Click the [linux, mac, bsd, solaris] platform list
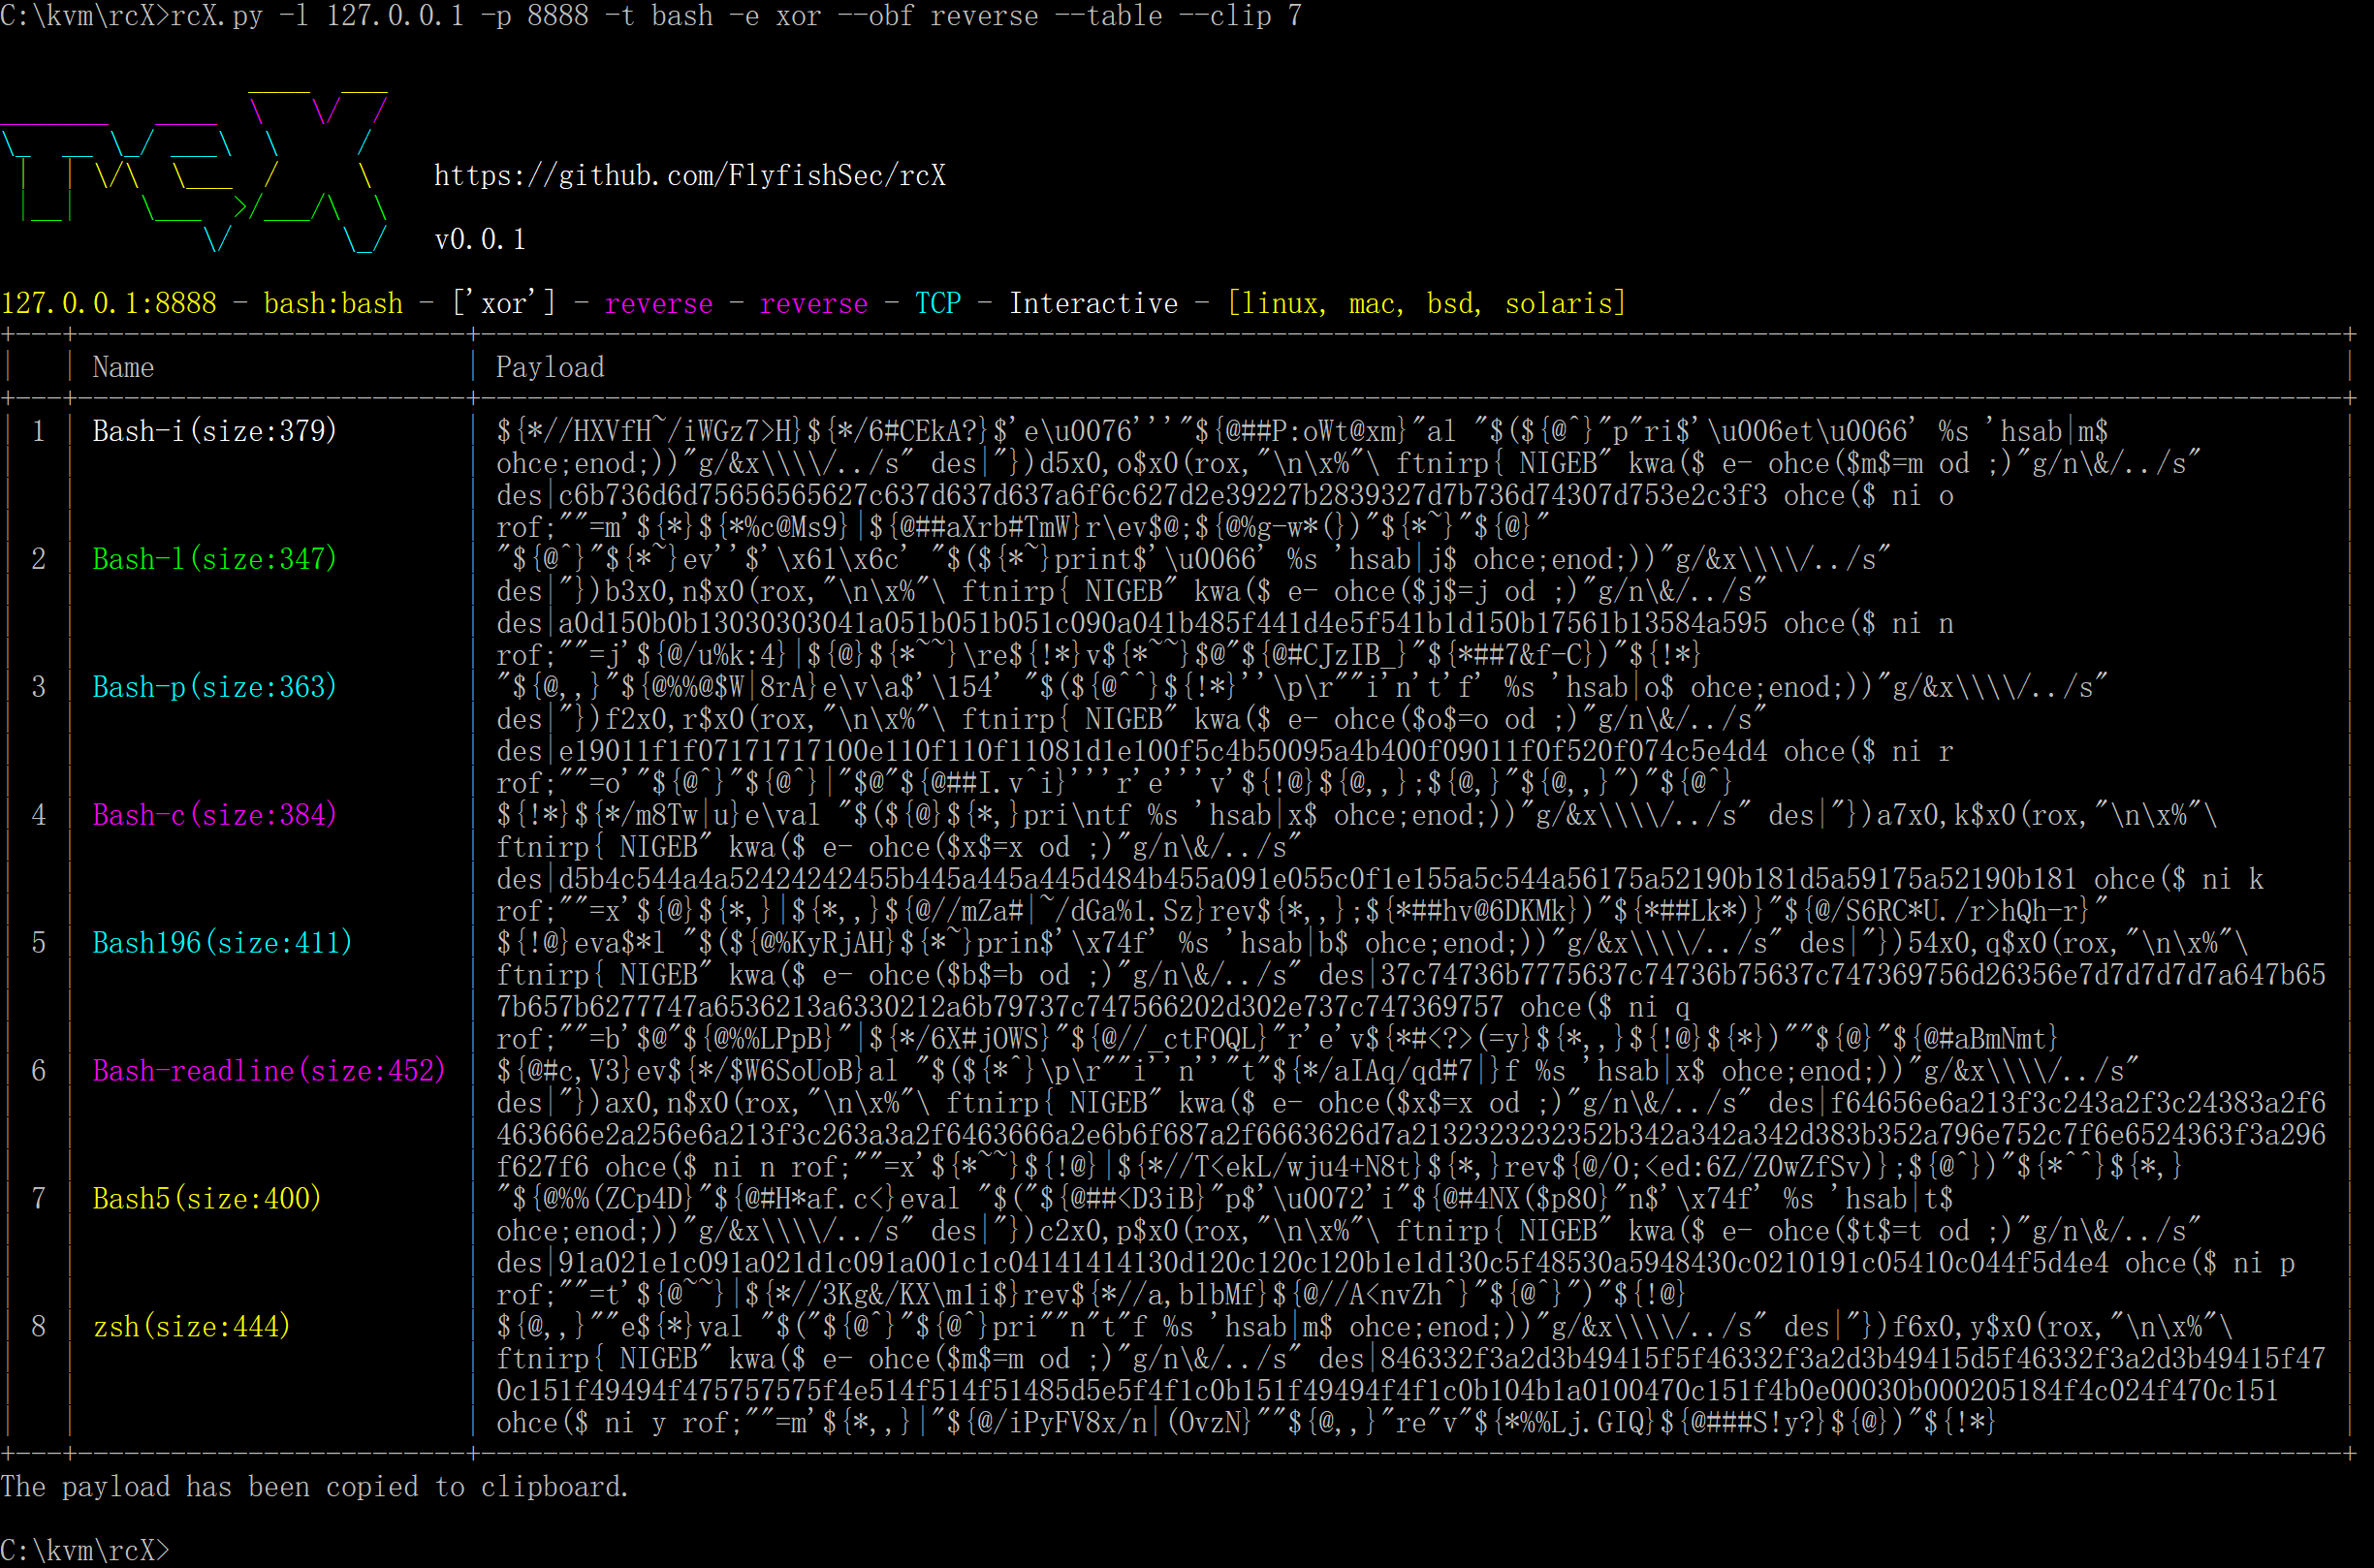Viewport: 2374px width, 1568px height. (1426, 304)
